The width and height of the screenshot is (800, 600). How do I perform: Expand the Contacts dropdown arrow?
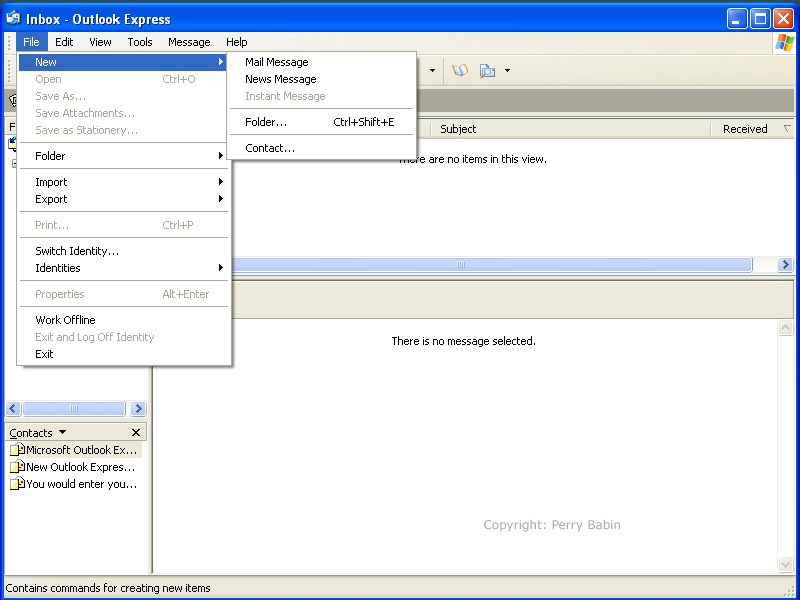(x=62, y=433)
